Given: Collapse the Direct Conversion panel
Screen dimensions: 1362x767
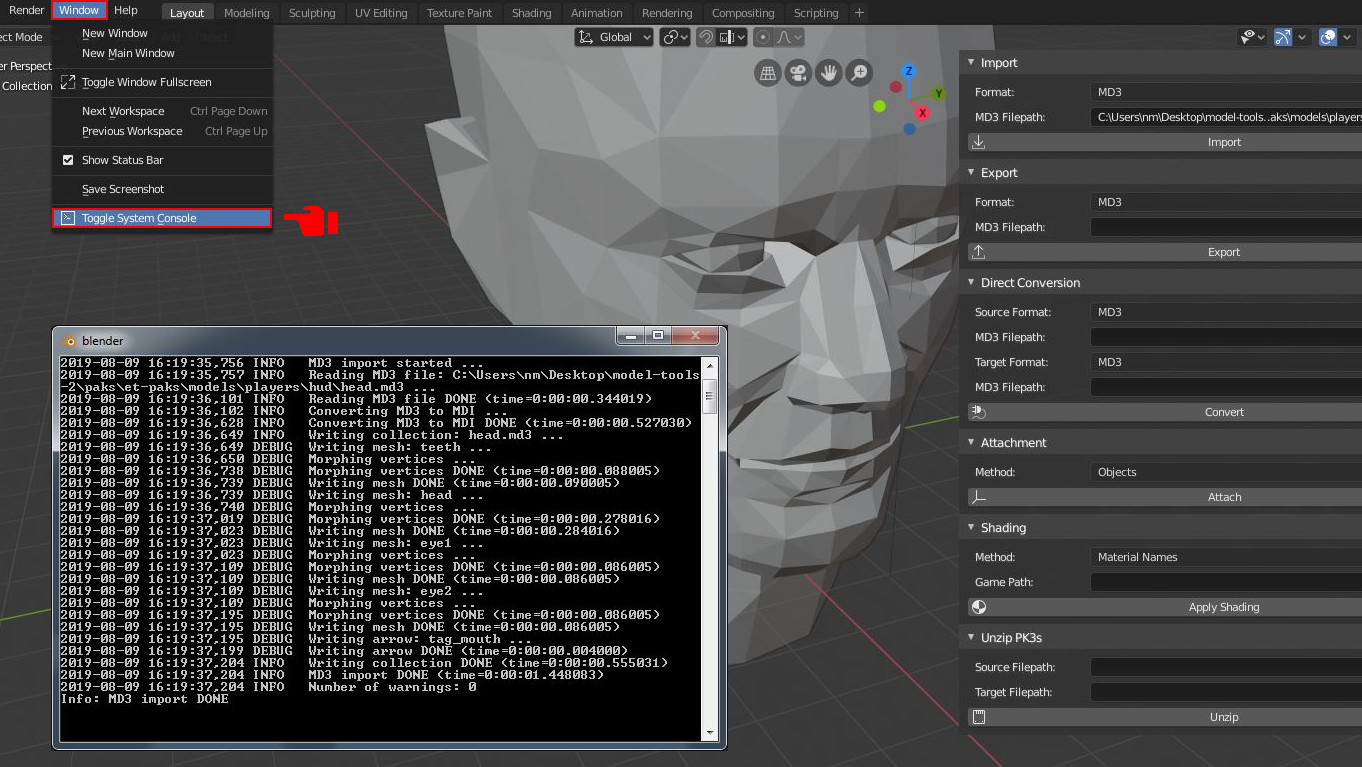Looking at the screenshot, I should click(x=970, y=282).
